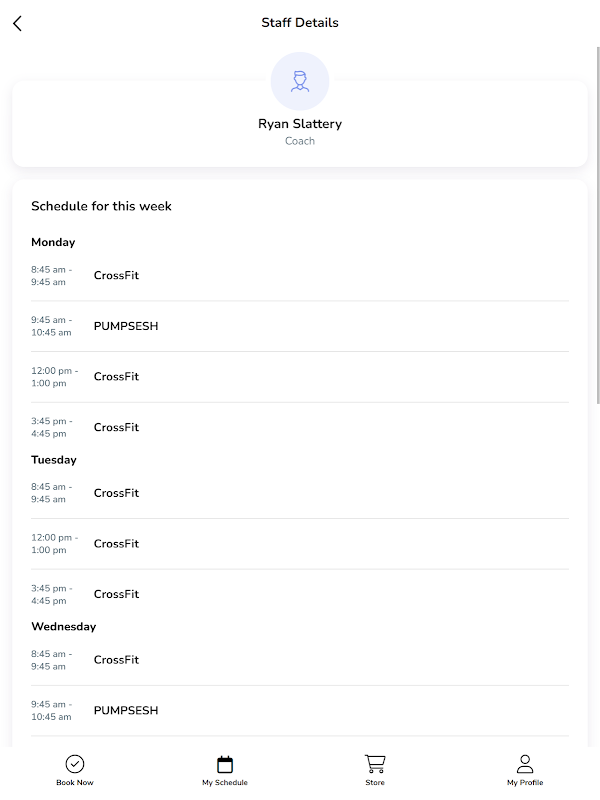
Task: Open Tuesday 8:45 am CrossFit class
Action: pos(116,493)
